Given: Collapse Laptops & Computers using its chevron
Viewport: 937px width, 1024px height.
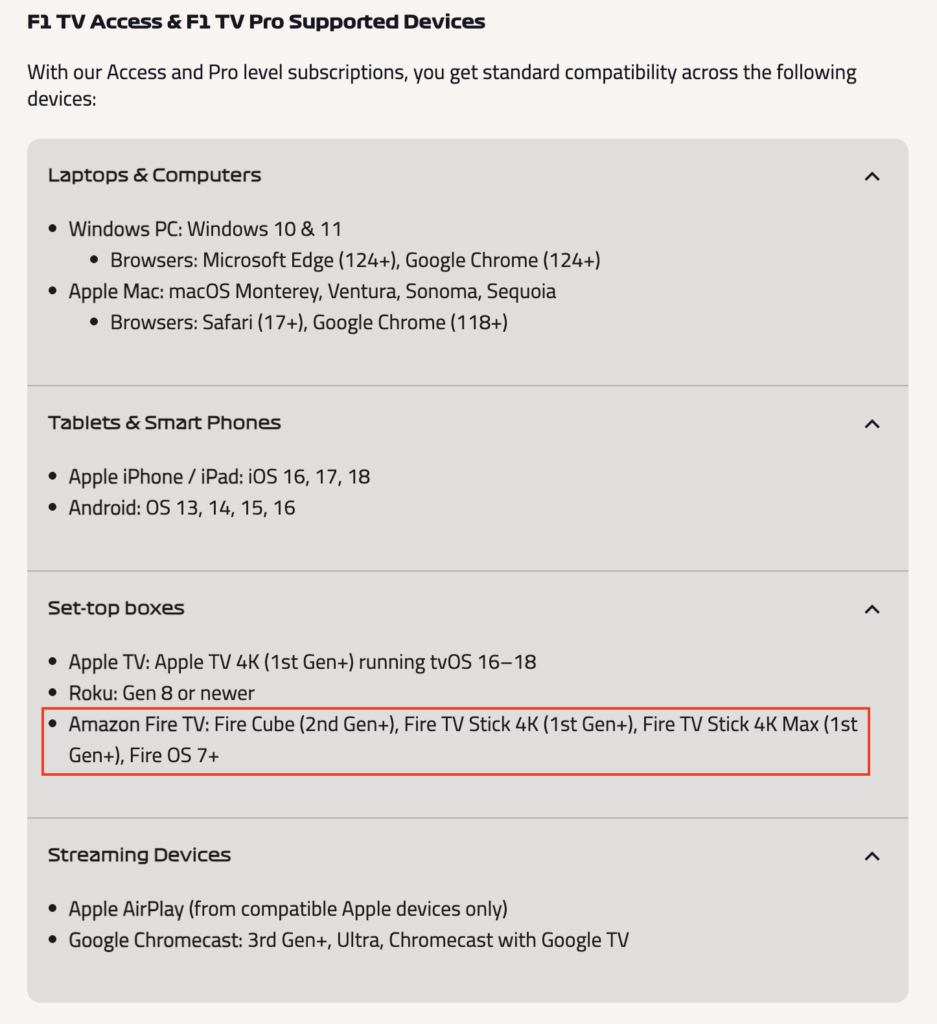Looking at the screenshot, I should pos(872,176).
